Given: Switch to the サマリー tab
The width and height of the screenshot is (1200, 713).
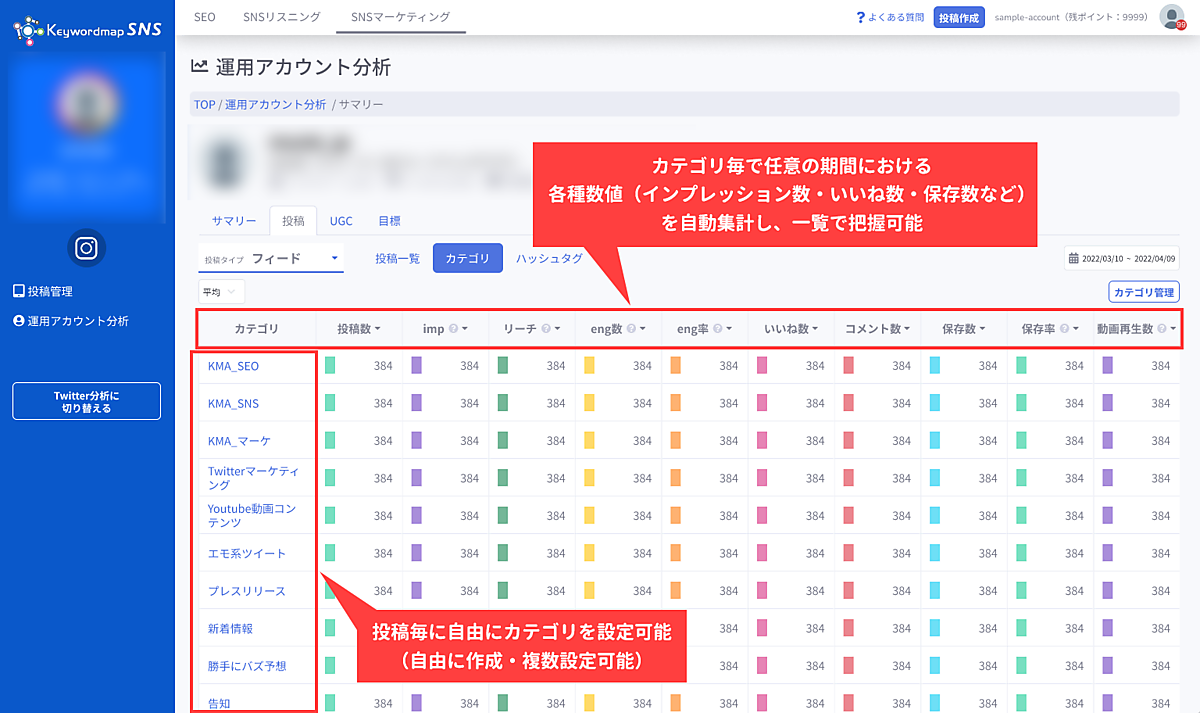Looking at the screenshot, I should point(233,221).
